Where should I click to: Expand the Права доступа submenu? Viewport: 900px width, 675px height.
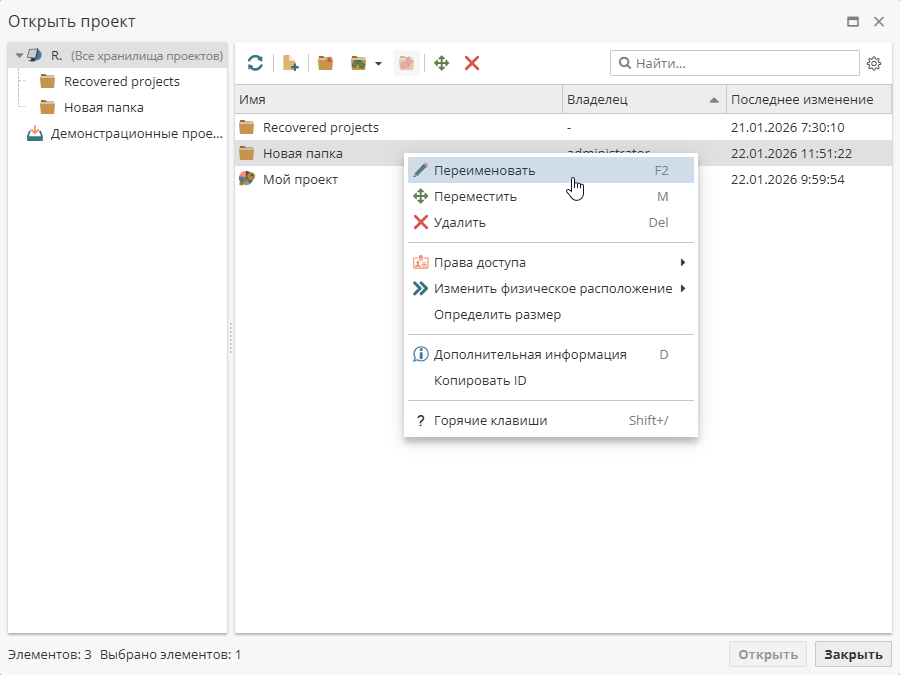pyautogui.click(x=683, y=262)
